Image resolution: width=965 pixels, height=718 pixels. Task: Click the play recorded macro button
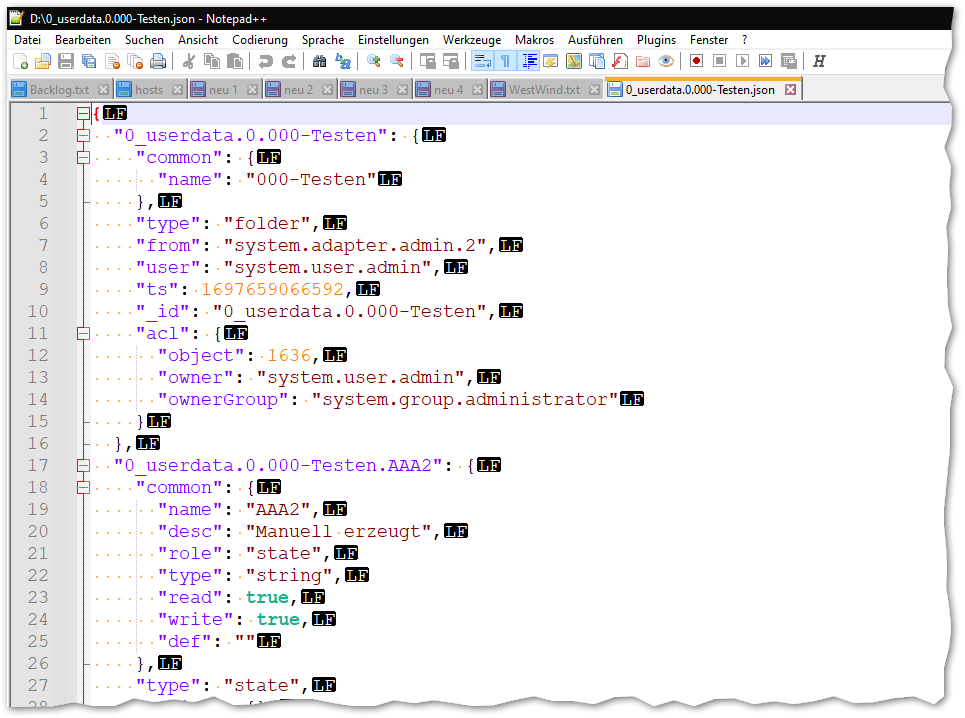click(743, 61)
